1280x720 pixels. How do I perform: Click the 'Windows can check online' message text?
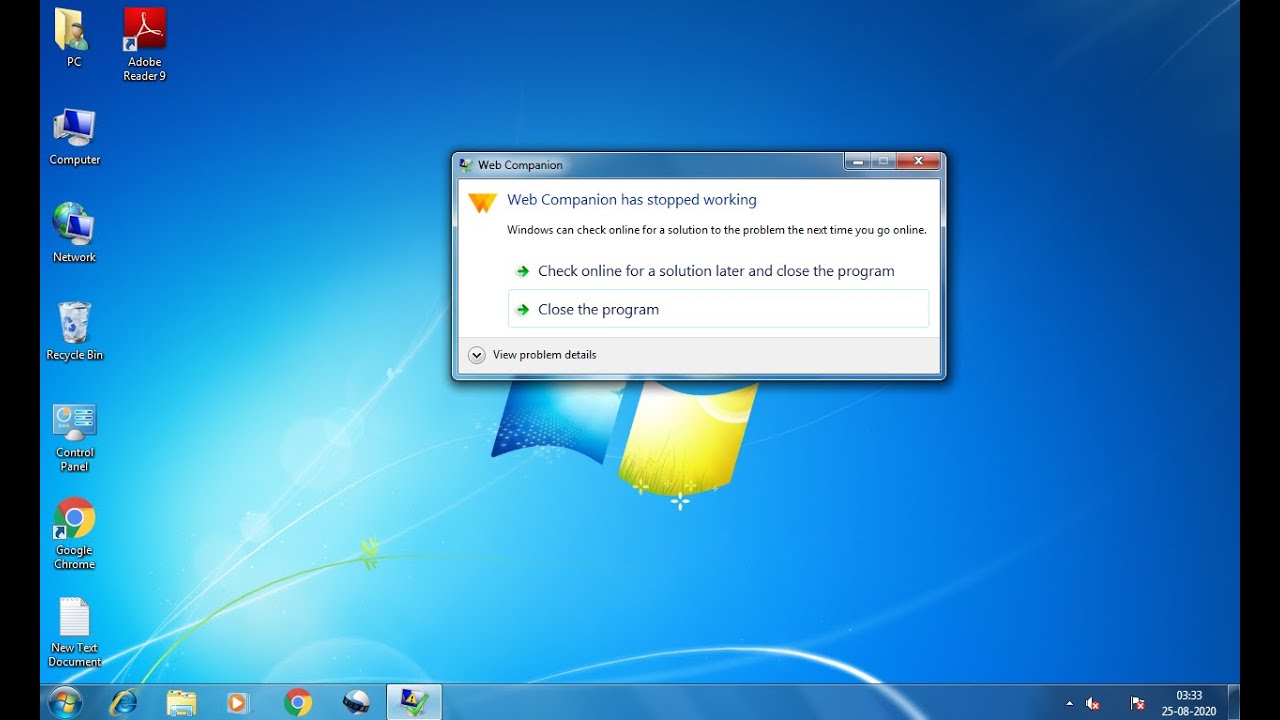coord(717,230)
